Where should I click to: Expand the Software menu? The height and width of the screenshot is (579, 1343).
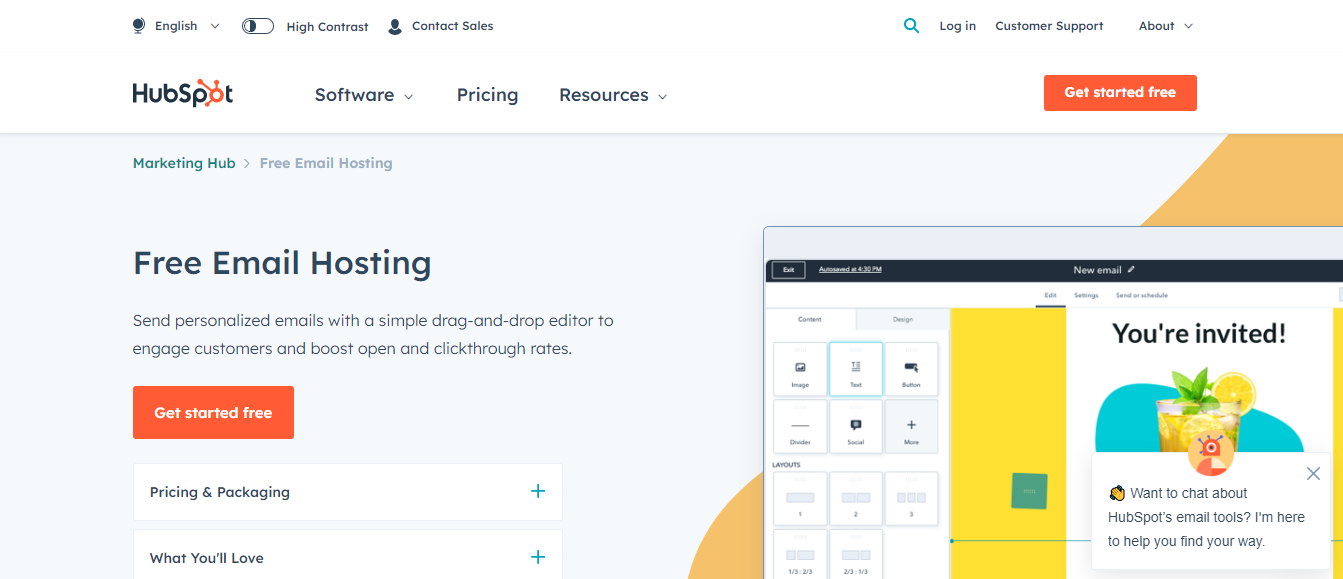point(364,95)
